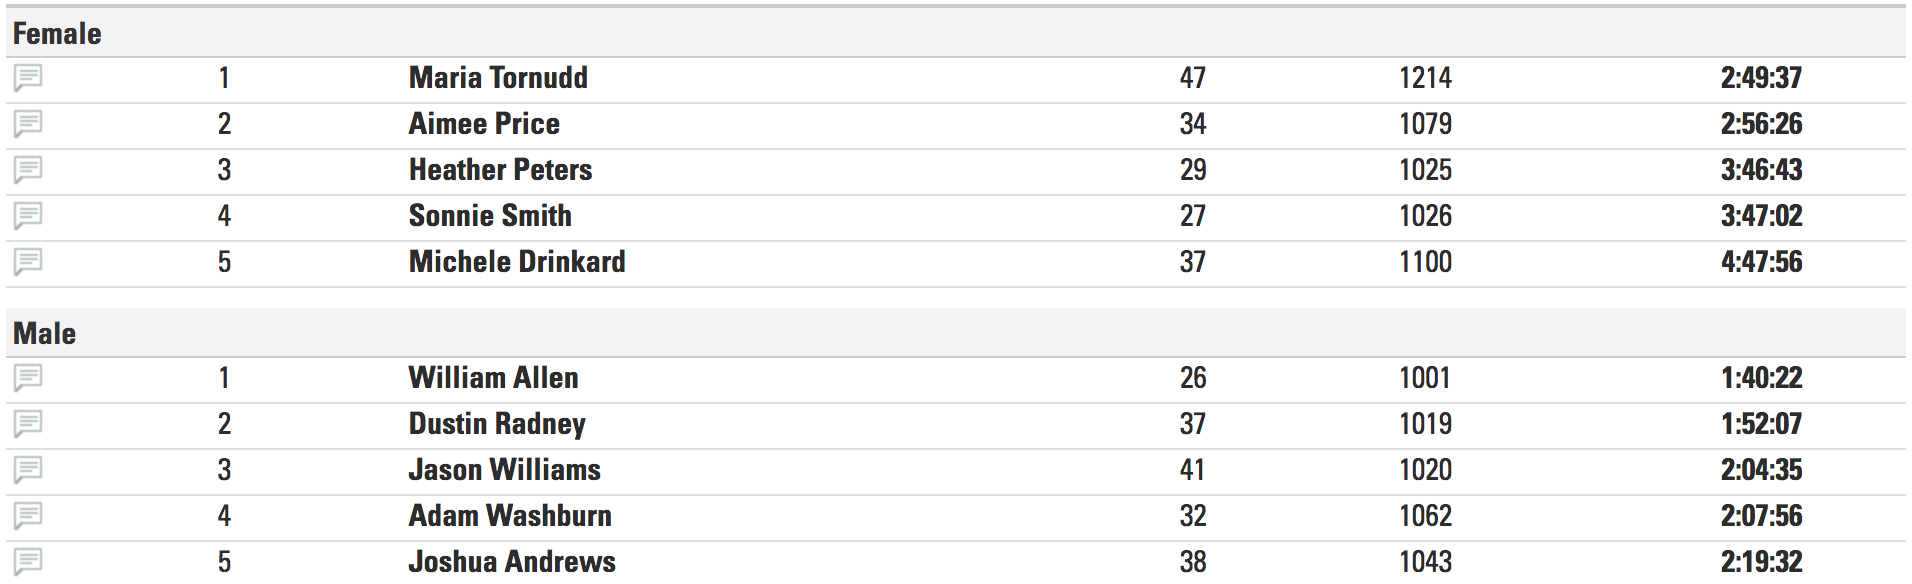Select the Female group header
Viewport: 1912px width, 584px height.
(x=57, y=34)
